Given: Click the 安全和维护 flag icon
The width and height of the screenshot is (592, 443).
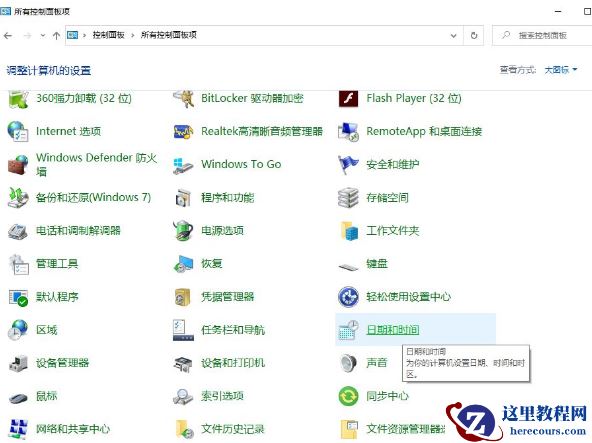Looking at the screenshot, I should click(x=348, y=165).
